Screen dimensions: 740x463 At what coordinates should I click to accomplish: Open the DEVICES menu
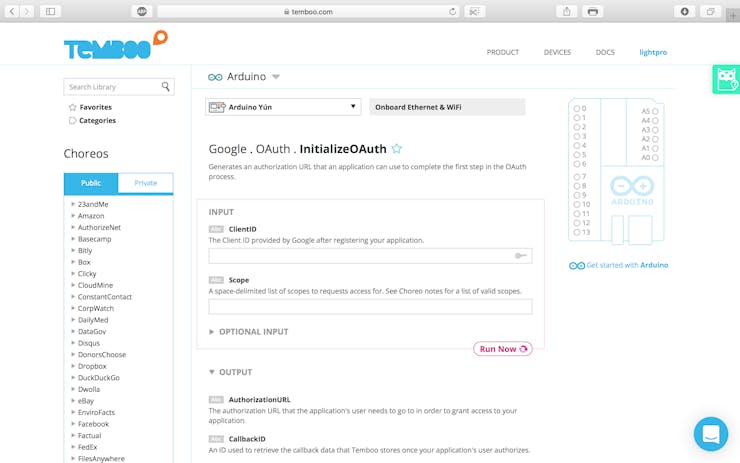click(x=557, y=52)
